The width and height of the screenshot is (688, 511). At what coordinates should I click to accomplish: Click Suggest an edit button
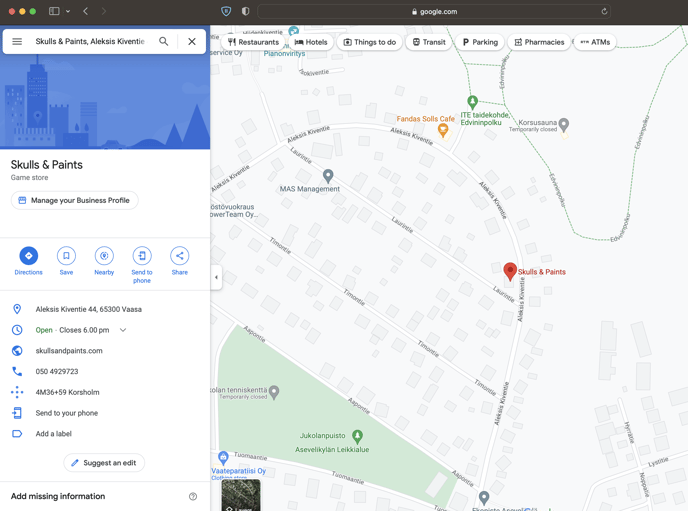[104, 463]
